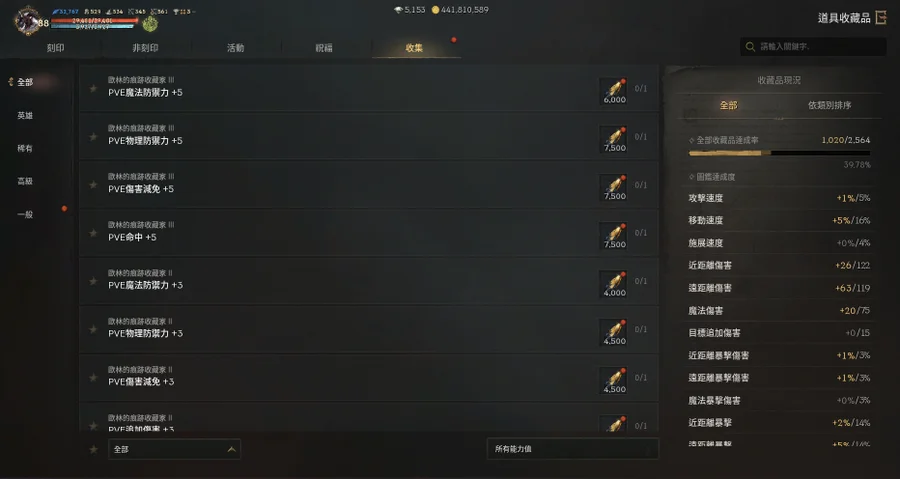Select 依類別排序 in collection status panel
This screenshot has height=479, width=900.
[829, 105]
